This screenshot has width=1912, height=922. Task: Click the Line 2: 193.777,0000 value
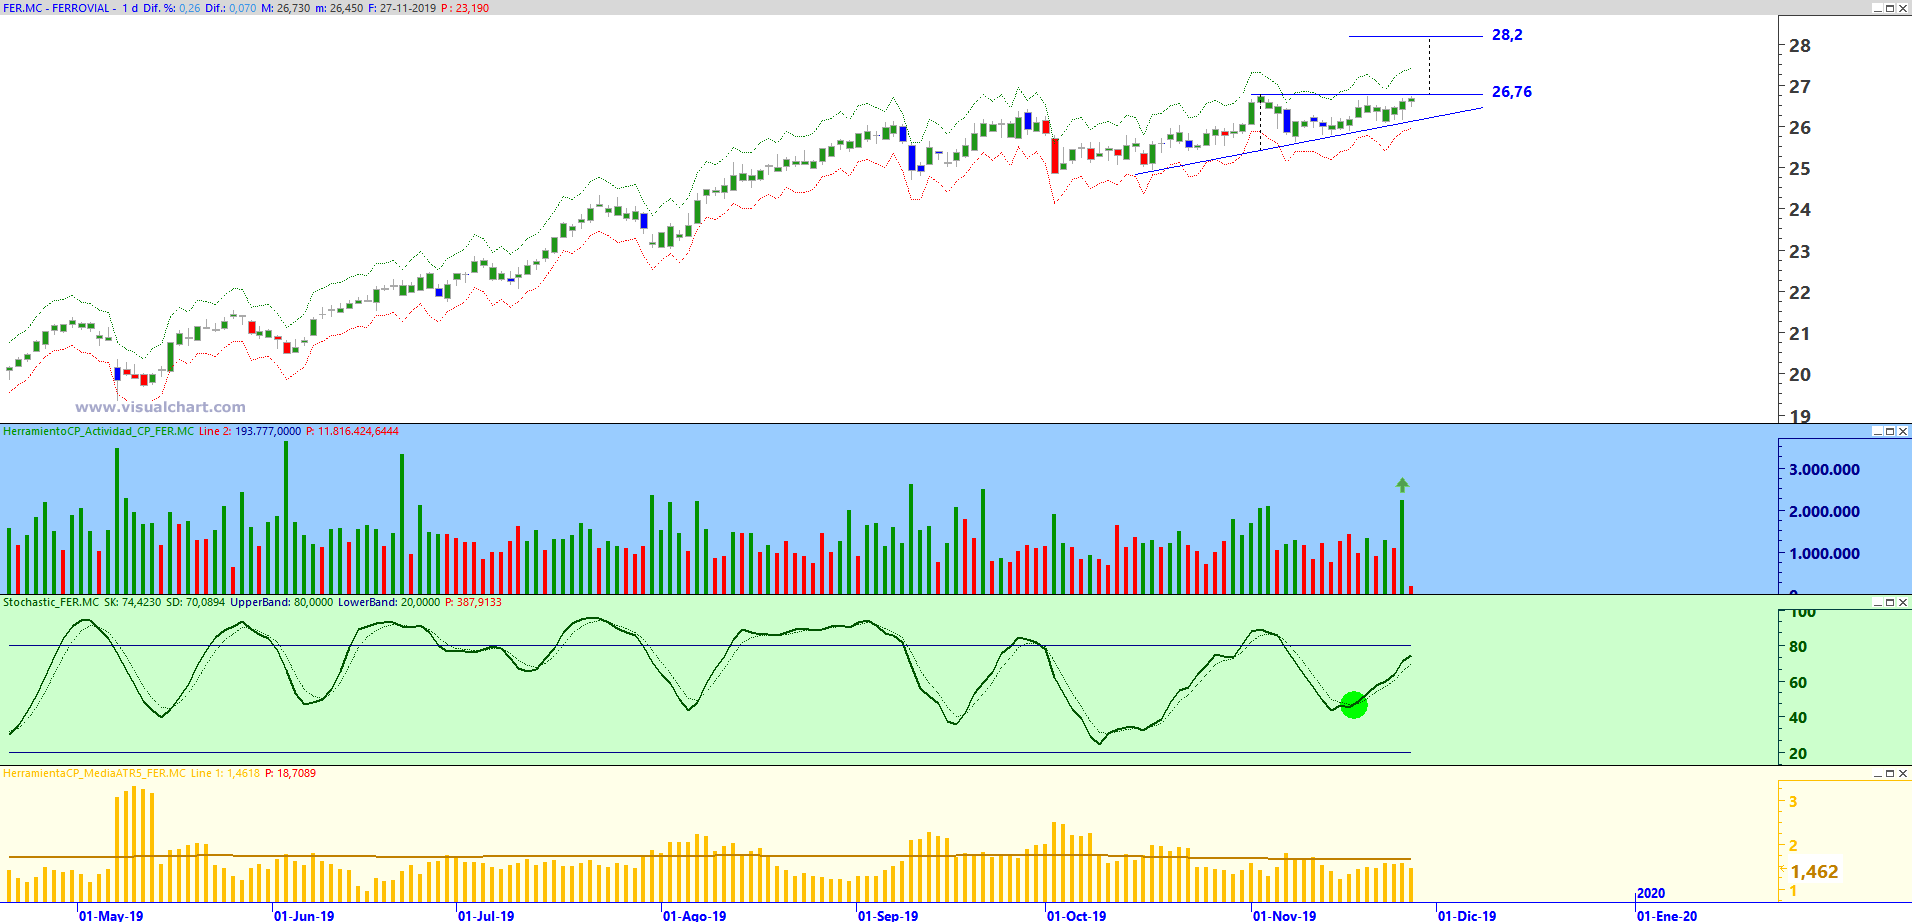click(x=250, y=431)
